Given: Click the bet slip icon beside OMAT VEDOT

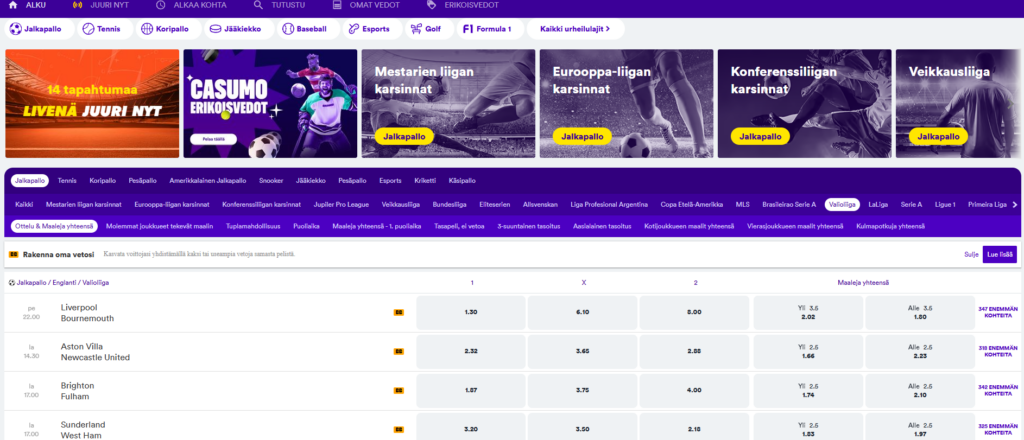Looking at the screenshot, I should coord(337,5).
